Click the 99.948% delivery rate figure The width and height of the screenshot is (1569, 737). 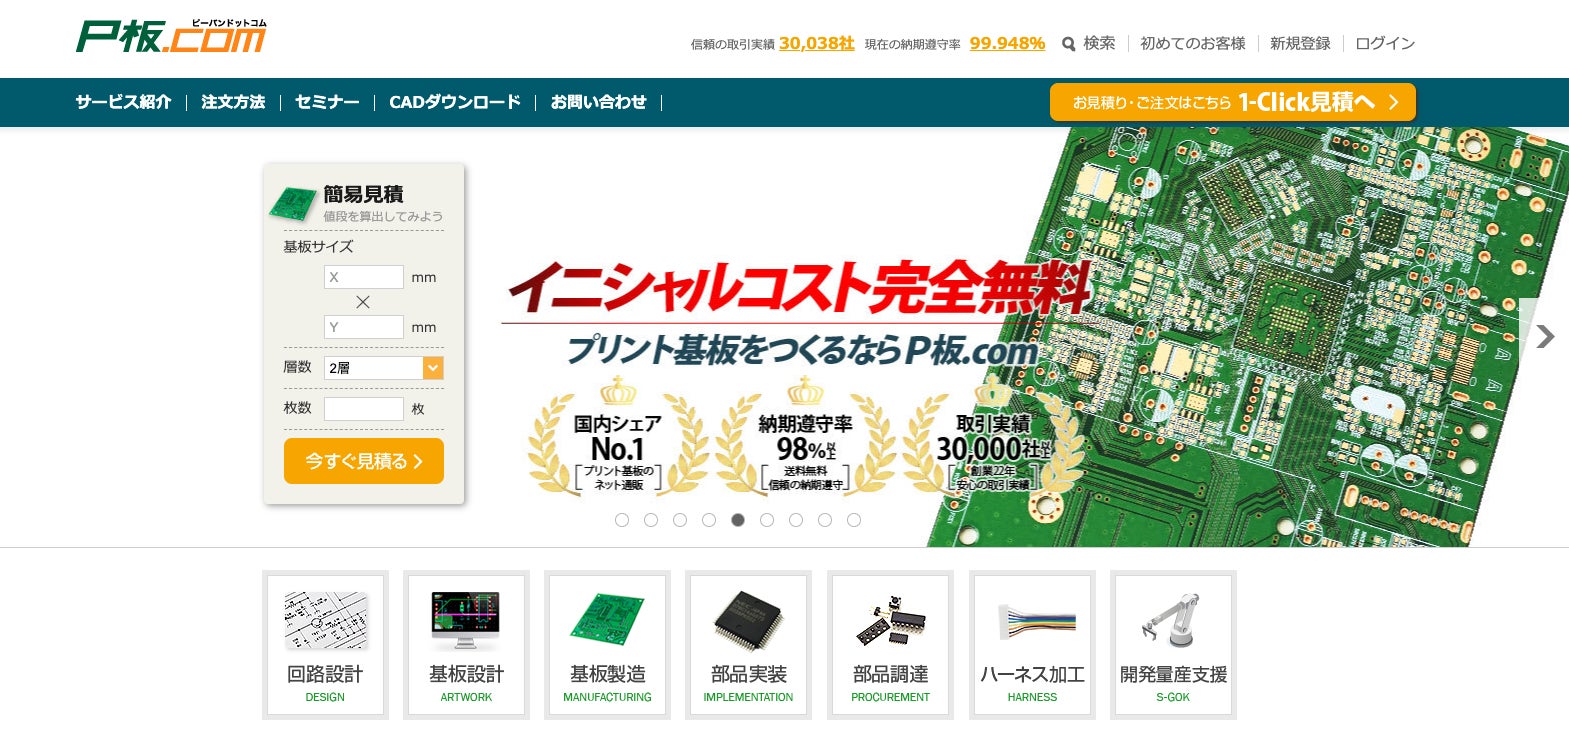click(1007, 43)
